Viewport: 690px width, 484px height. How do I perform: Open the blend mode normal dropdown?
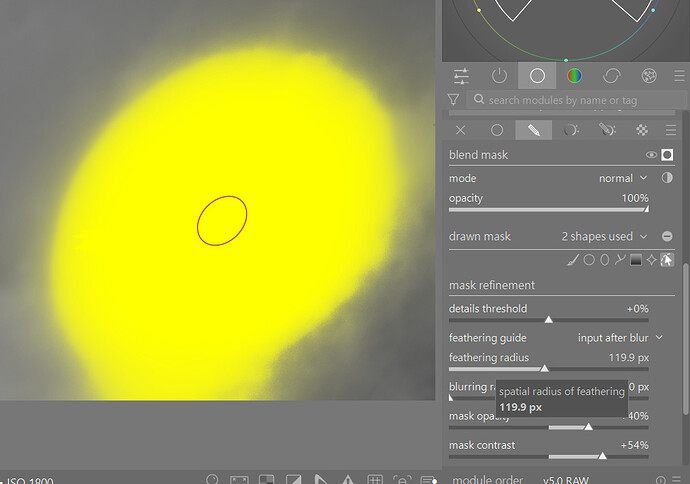[623, 178]
